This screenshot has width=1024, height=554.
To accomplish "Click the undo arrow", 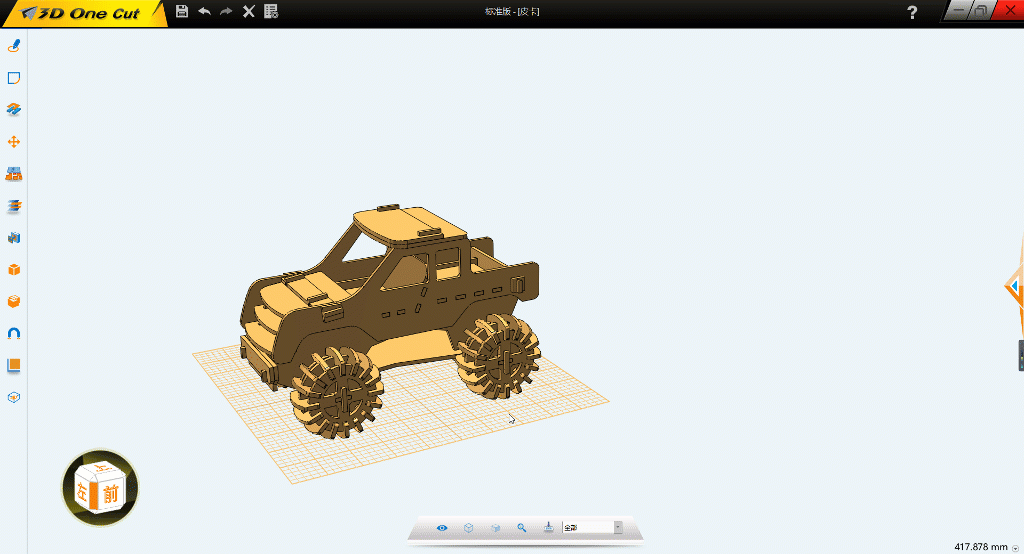I will [x=204, y=11].
